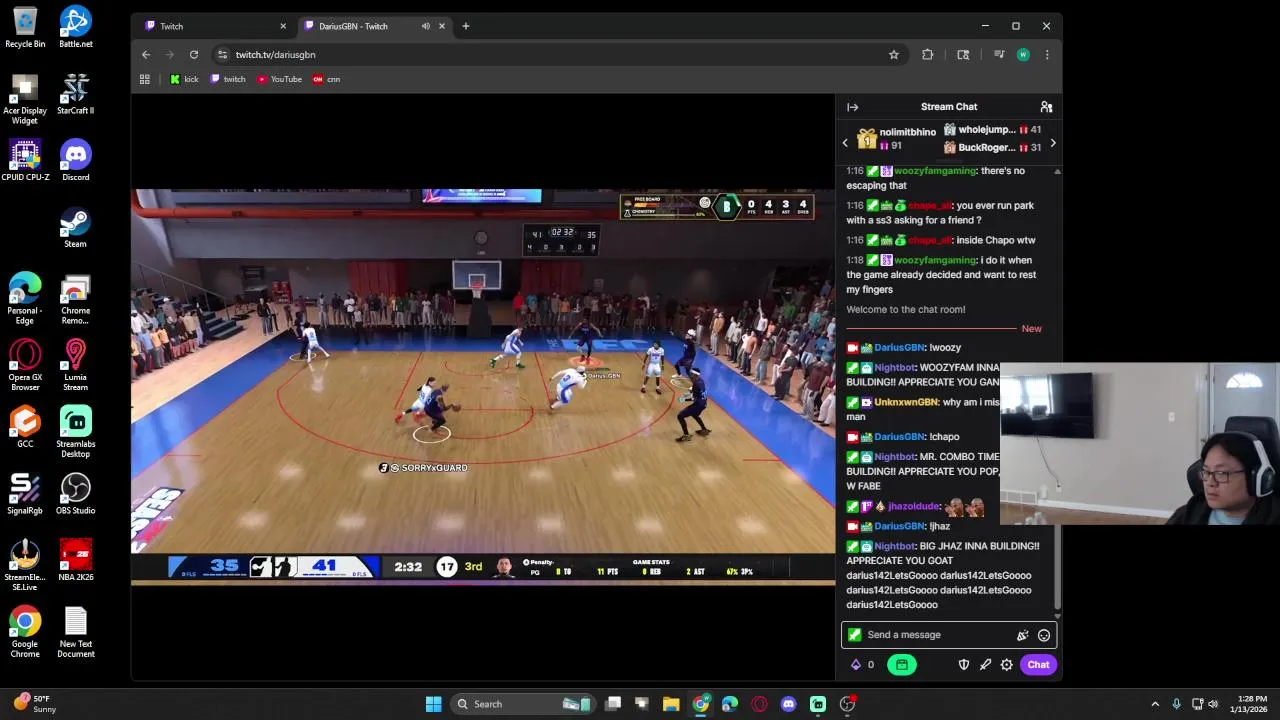Show next gift leaderboard entries
The image size is (1280, 720).
[1052, 143]
